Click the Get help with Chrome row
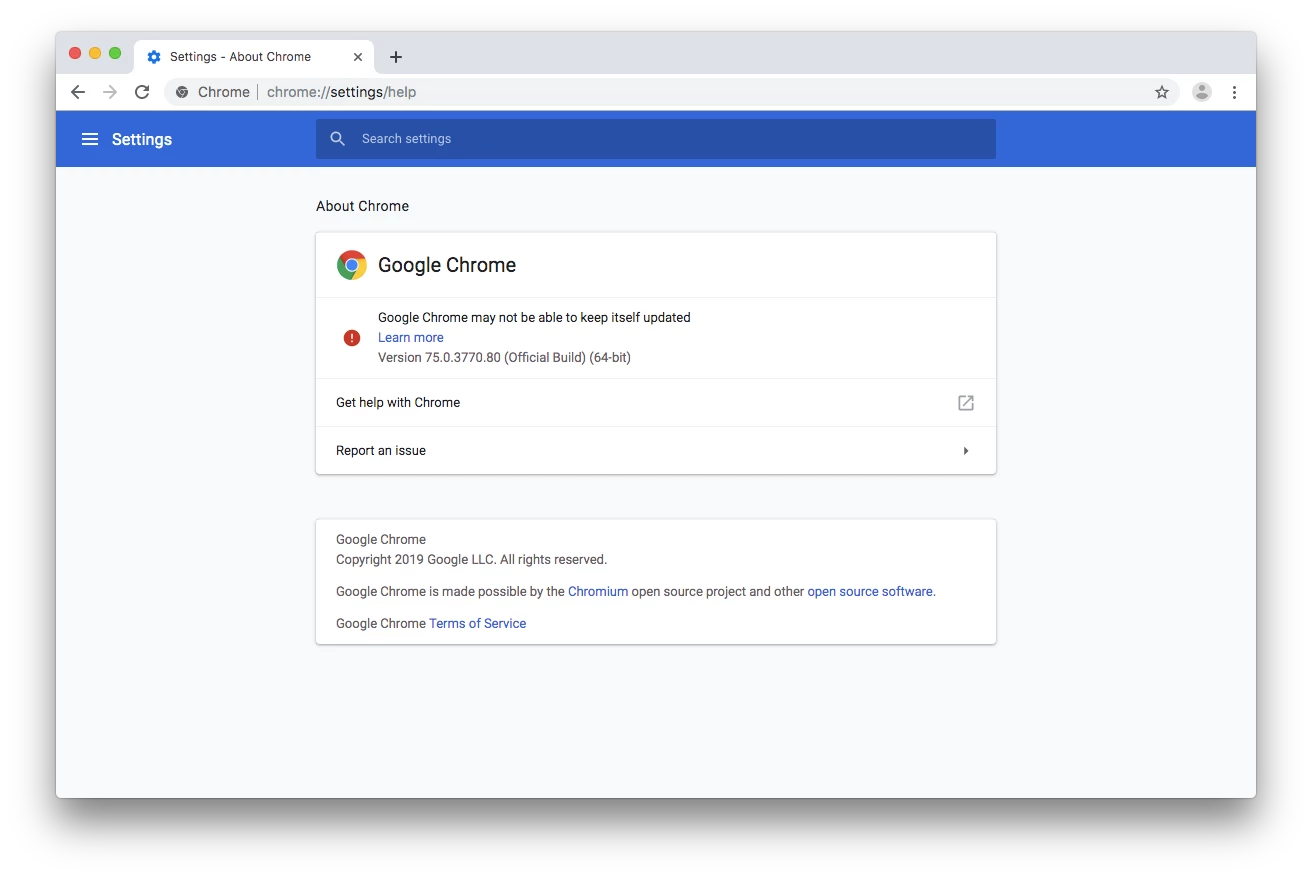1312x878 pixels. [656, 403]
